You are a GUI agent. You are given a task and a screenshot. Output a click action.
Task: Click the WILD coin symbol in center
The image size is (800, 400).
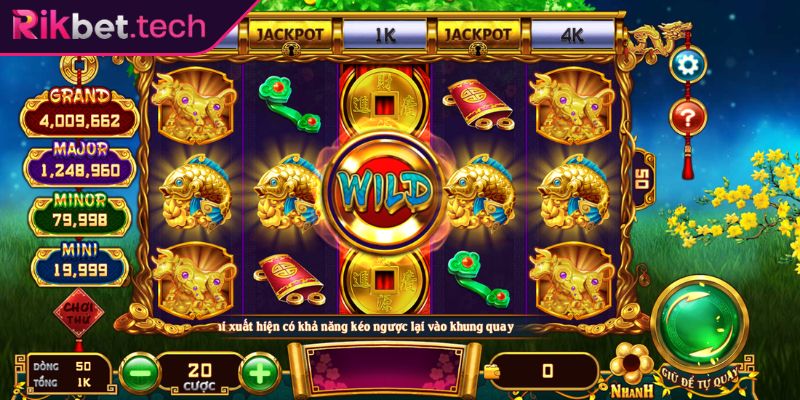pos(383,191)
